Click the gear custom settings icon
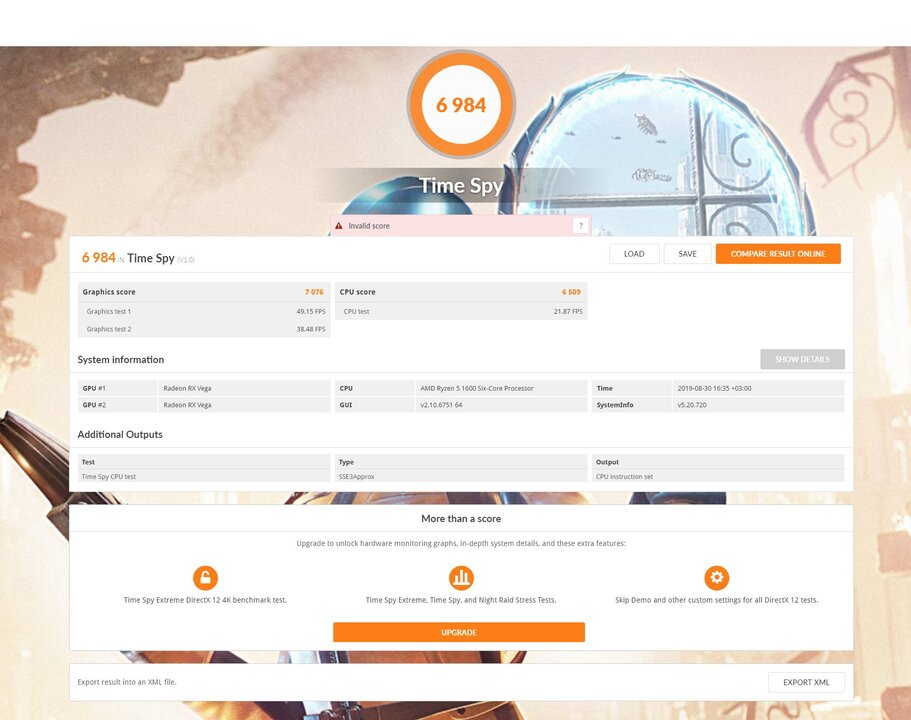 (x=716, y=578)
